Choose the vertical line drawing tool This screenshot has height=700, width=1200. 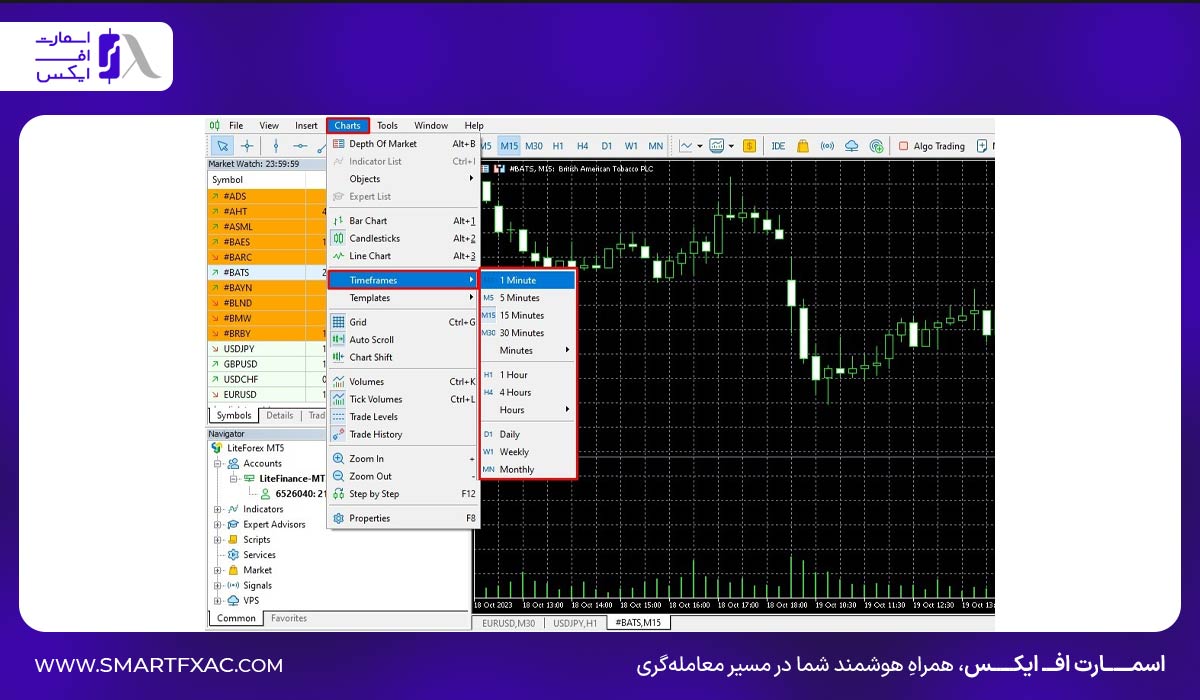click(x=276, y=146)
